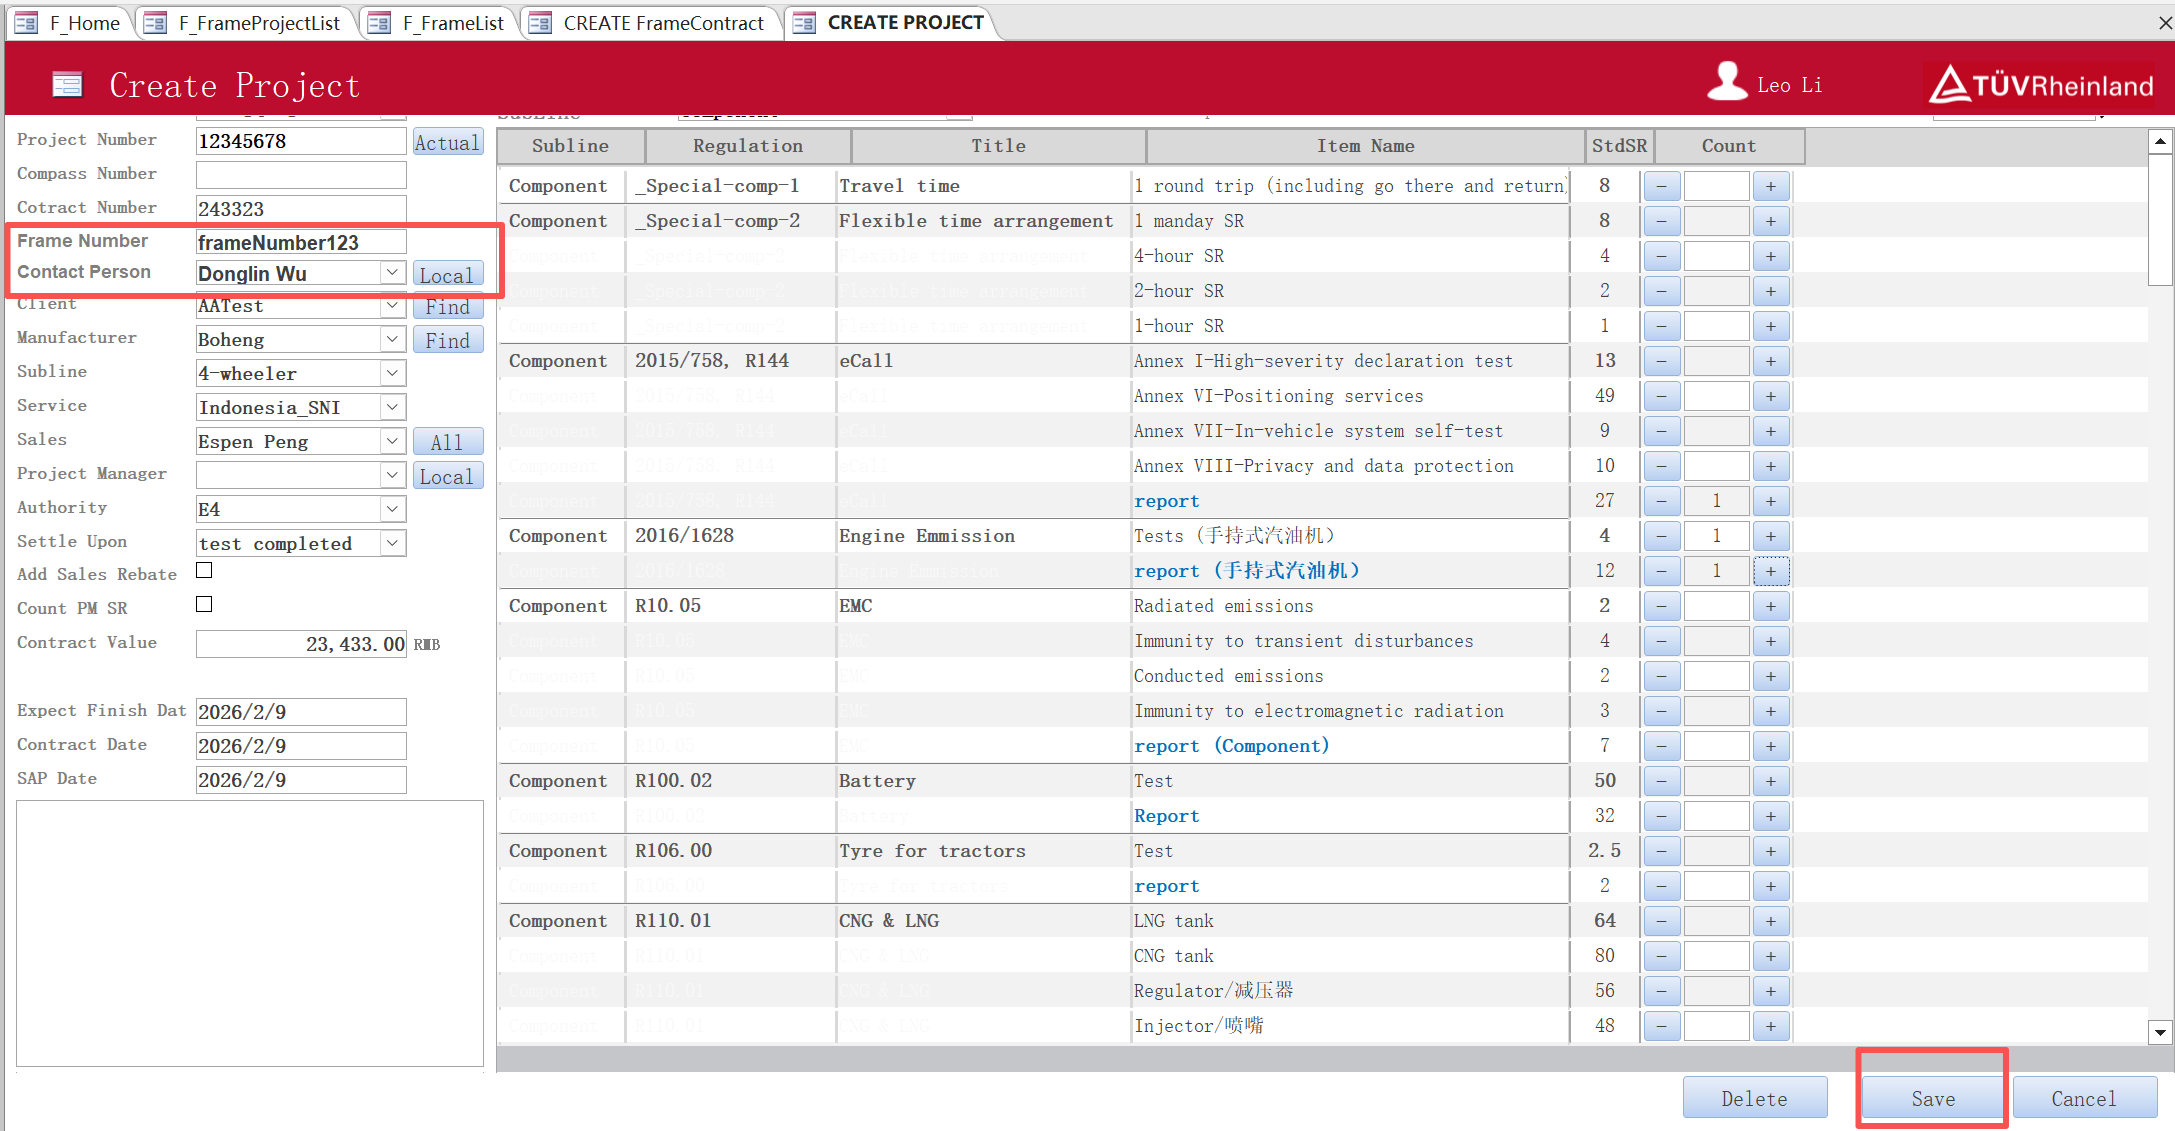Click the Save button

coord(1932,1098)
